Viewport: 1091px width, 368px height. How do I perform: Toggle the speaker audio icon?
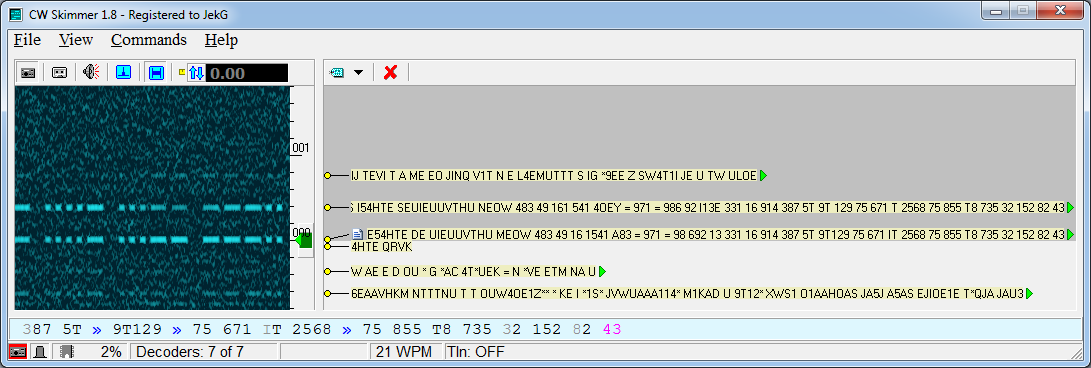point(91,72)
